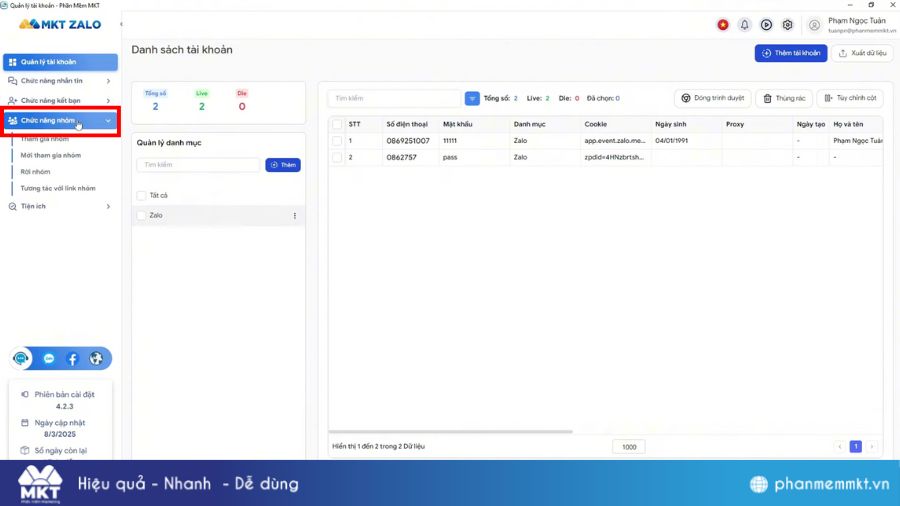Open the Facebook icon
Viewport: 900px width, 506px height.
point(72,359)
